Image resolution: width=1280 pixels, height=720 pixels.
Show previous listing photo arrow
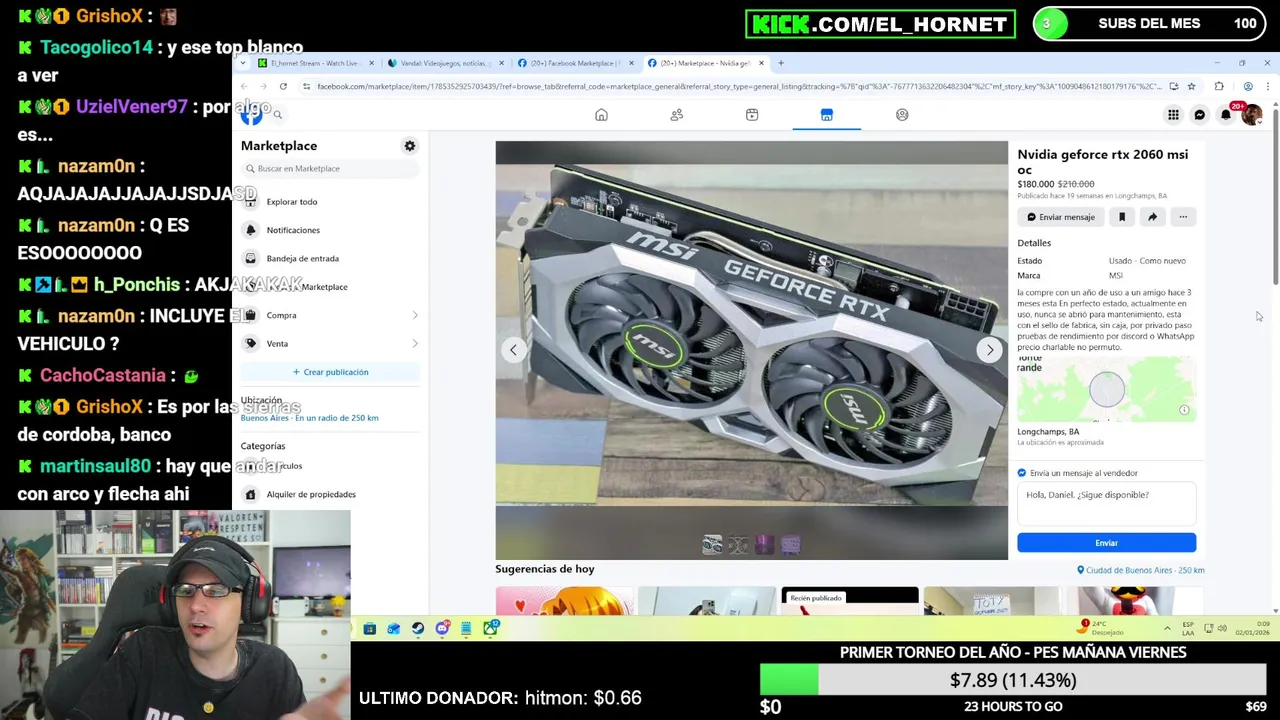point(513,350)
